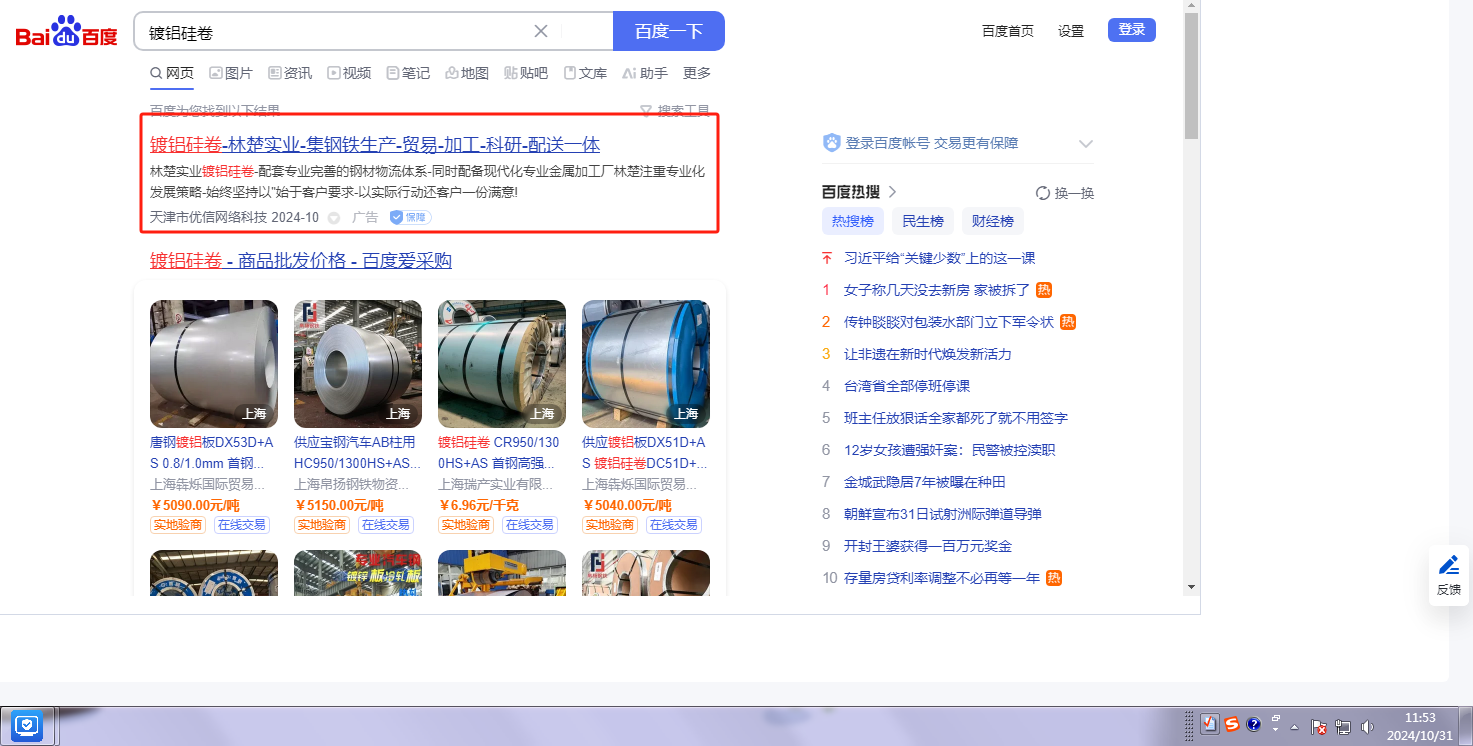
Task: Open the 供应宝钢汽车AB柱用 product title
Action: [358, 453]
